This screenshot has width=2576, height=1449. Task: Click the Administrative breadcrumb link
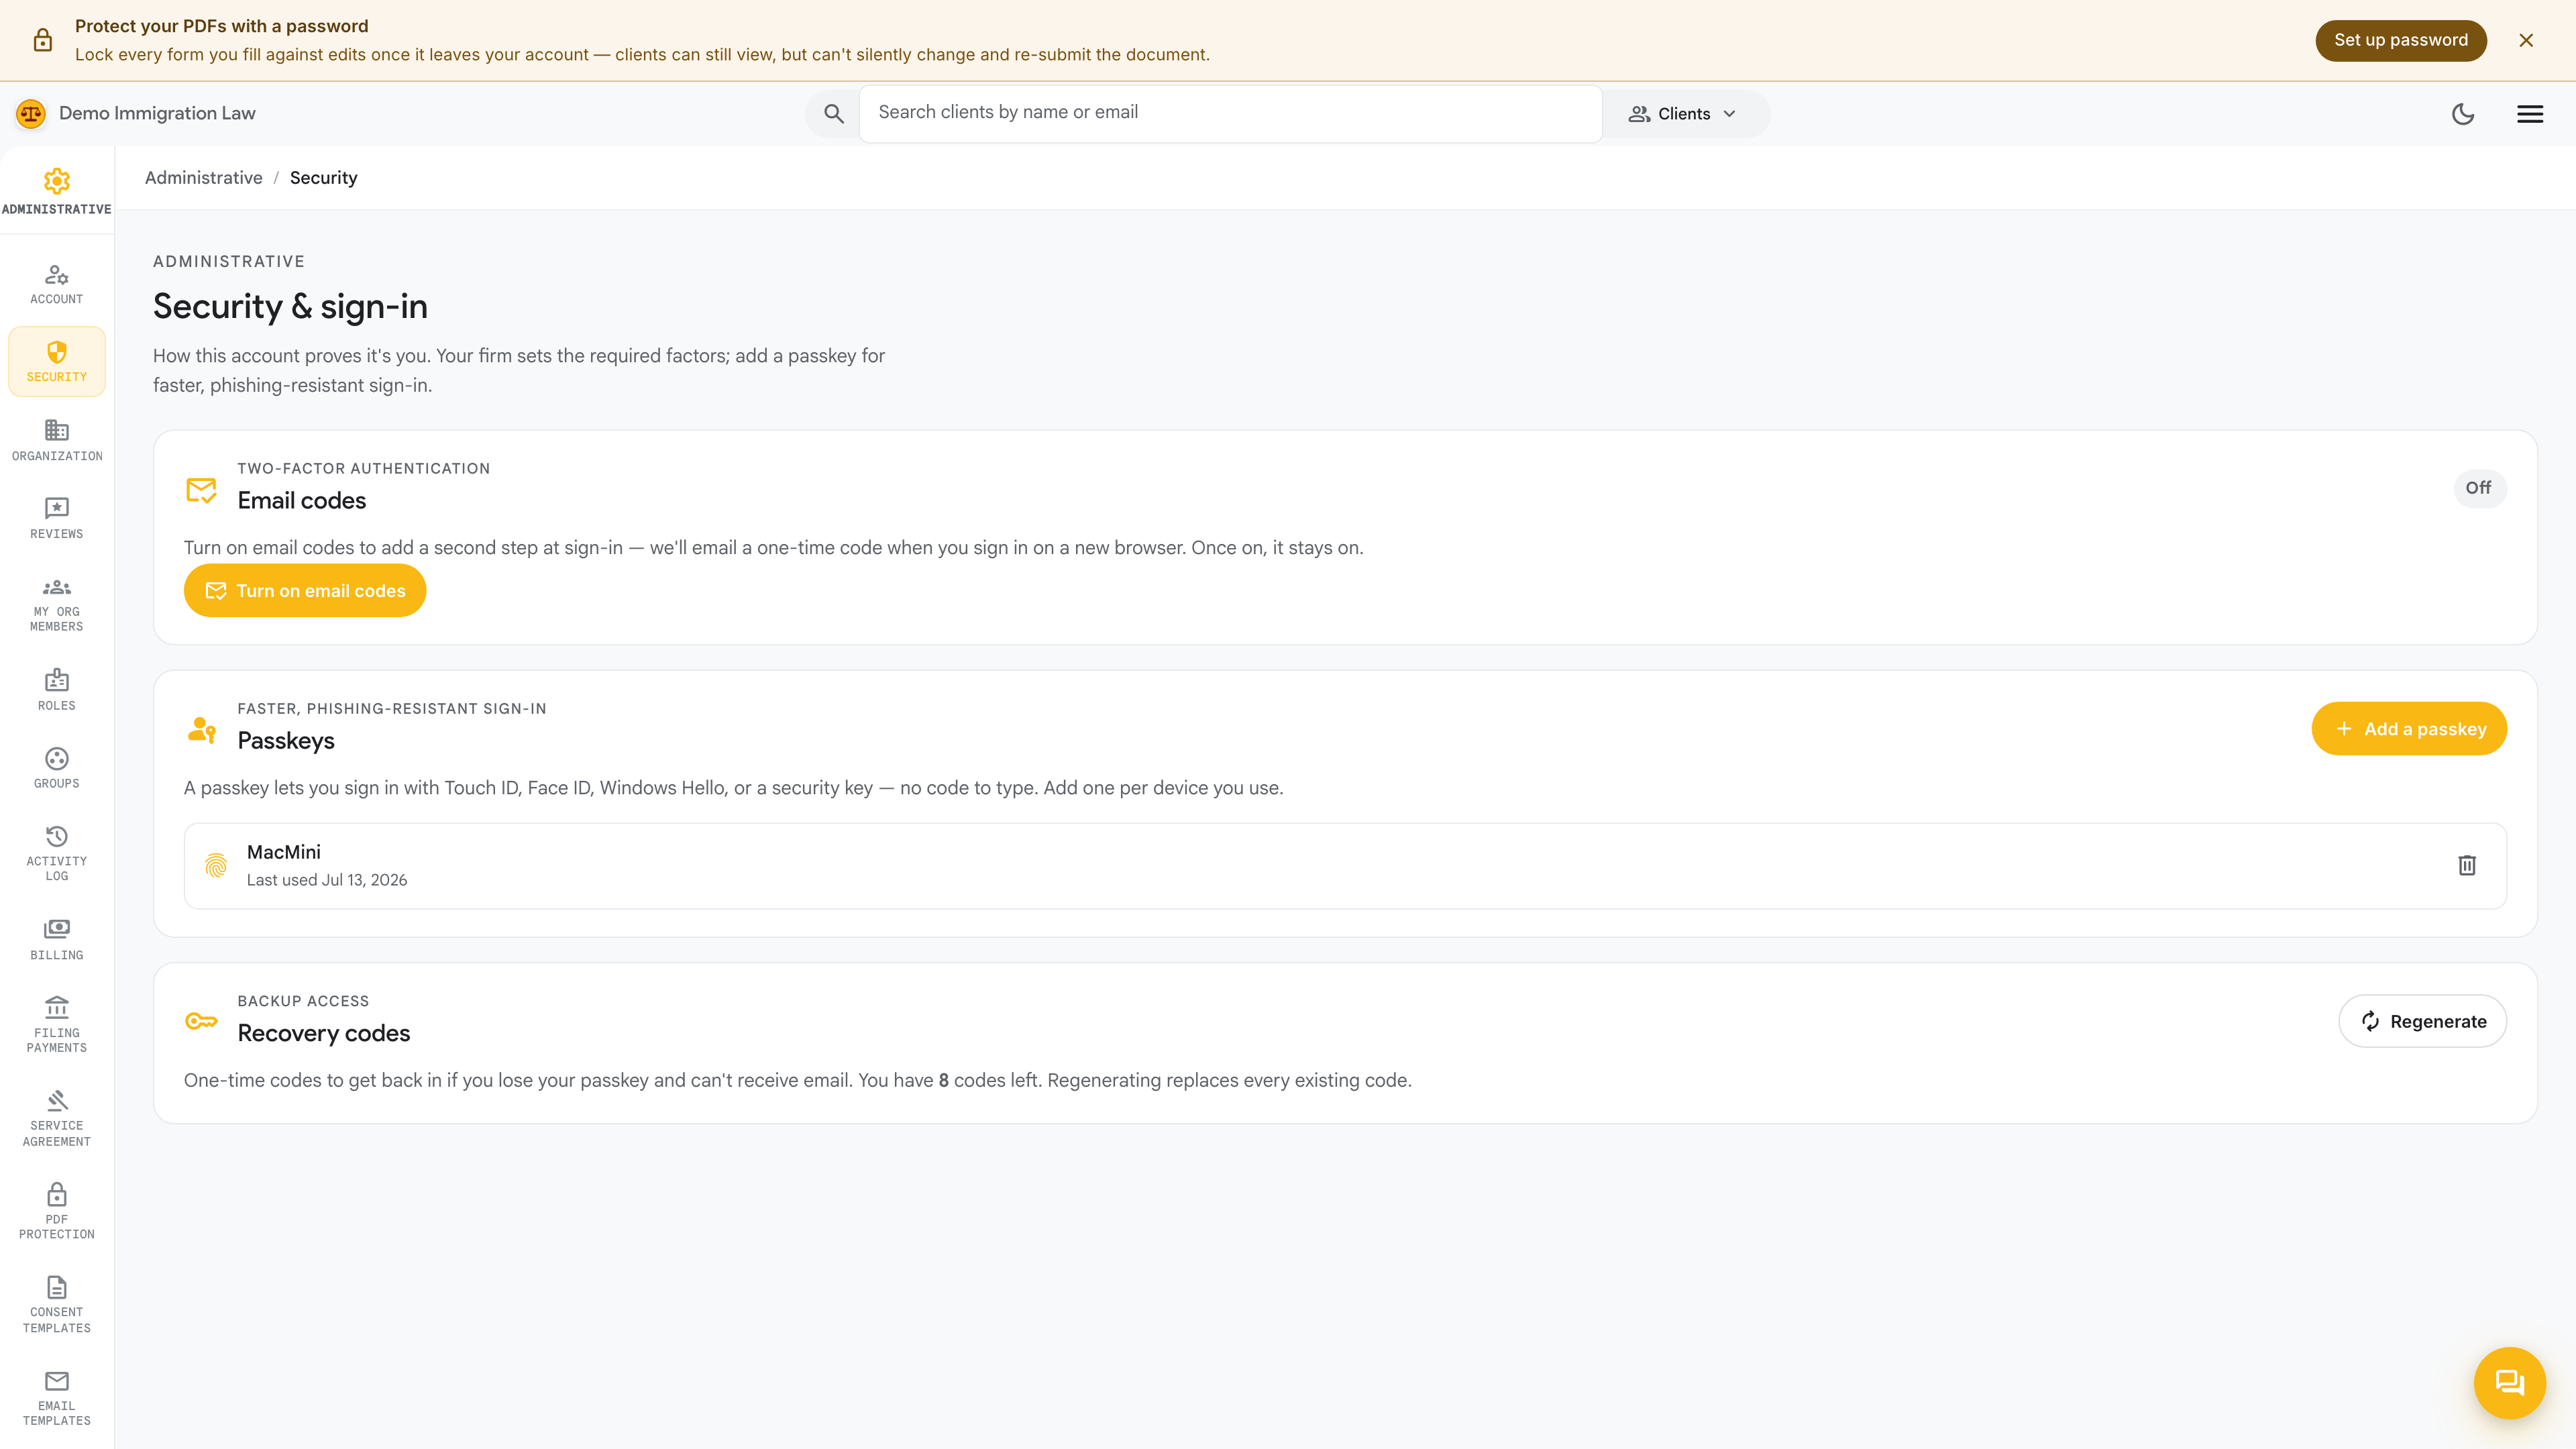click(204, 178)
